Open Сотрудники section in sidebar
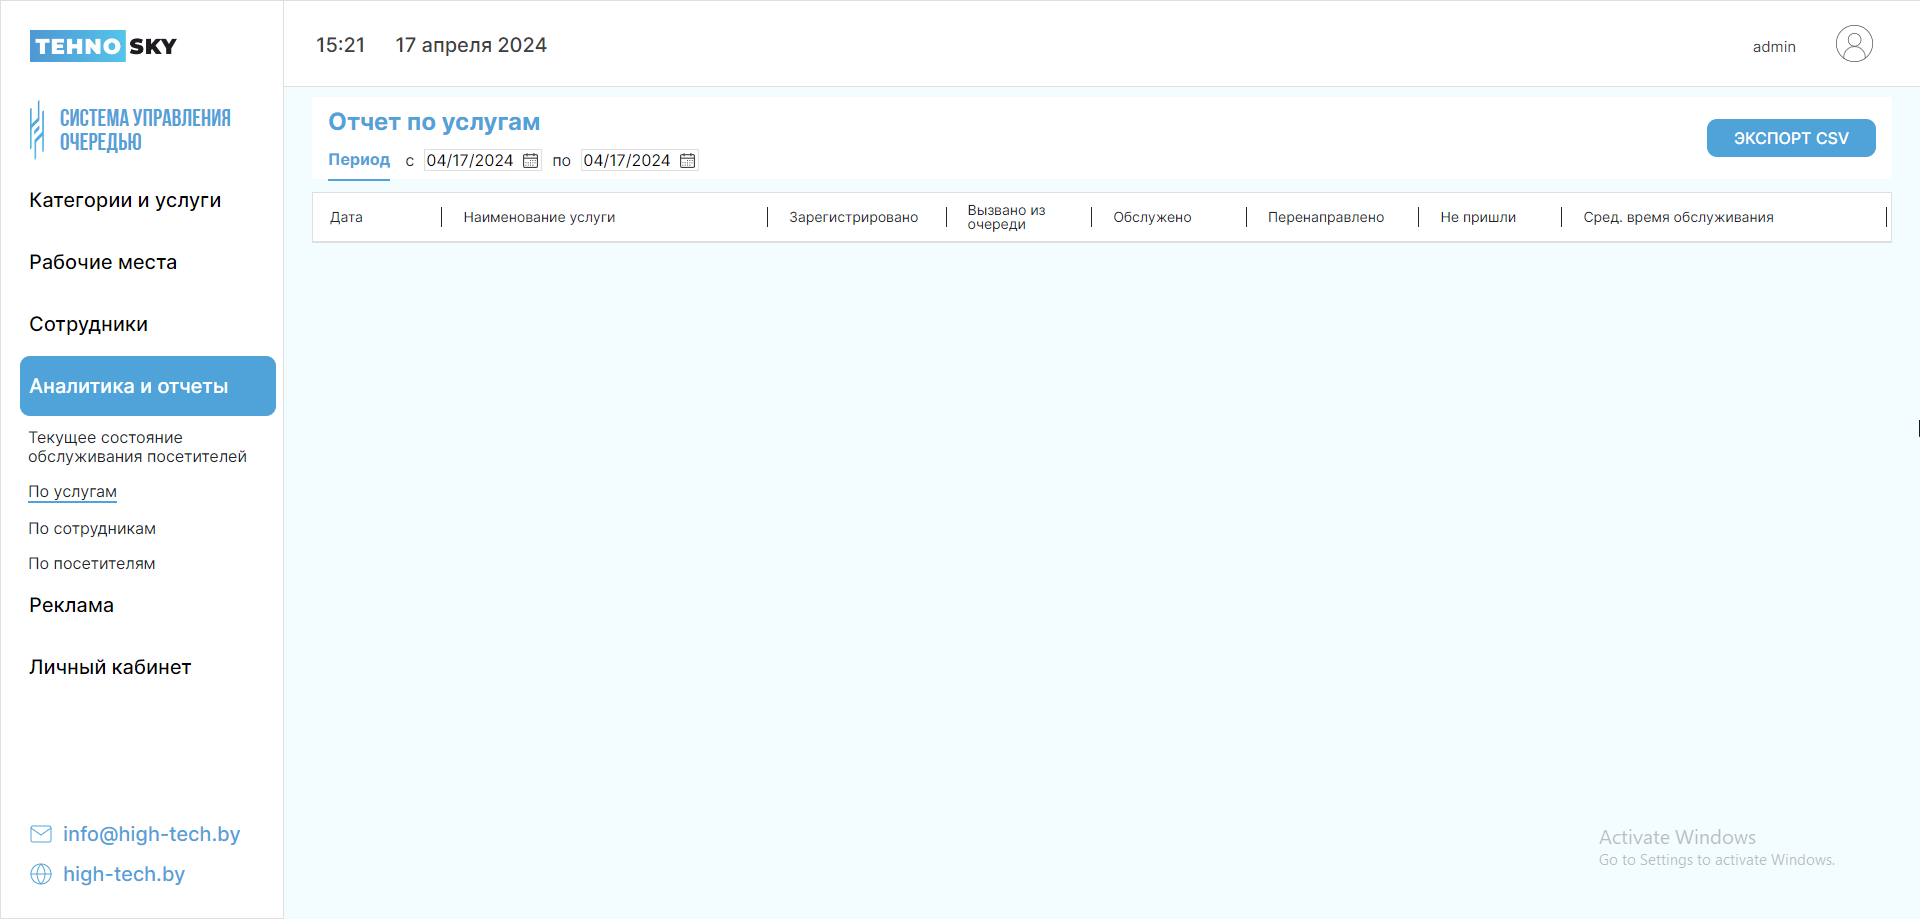This screenshot has height=919, width=1920. coord(88,324)
